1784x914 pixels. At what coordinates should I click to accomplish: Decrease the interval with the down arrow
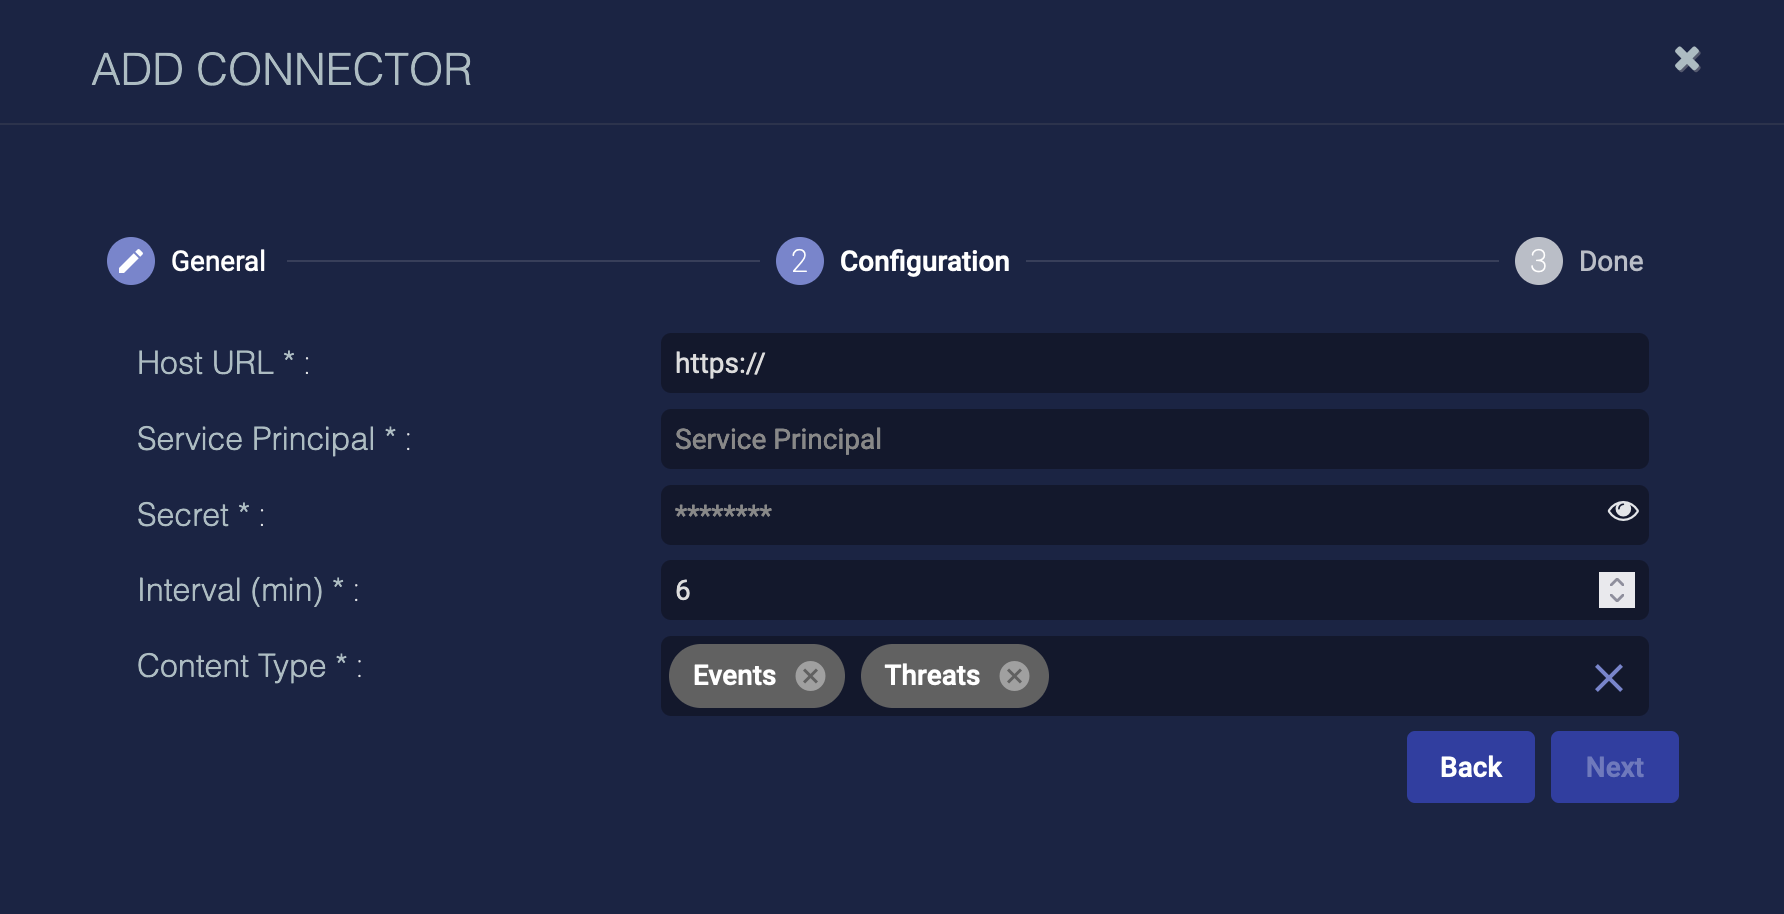(1617, 598)
